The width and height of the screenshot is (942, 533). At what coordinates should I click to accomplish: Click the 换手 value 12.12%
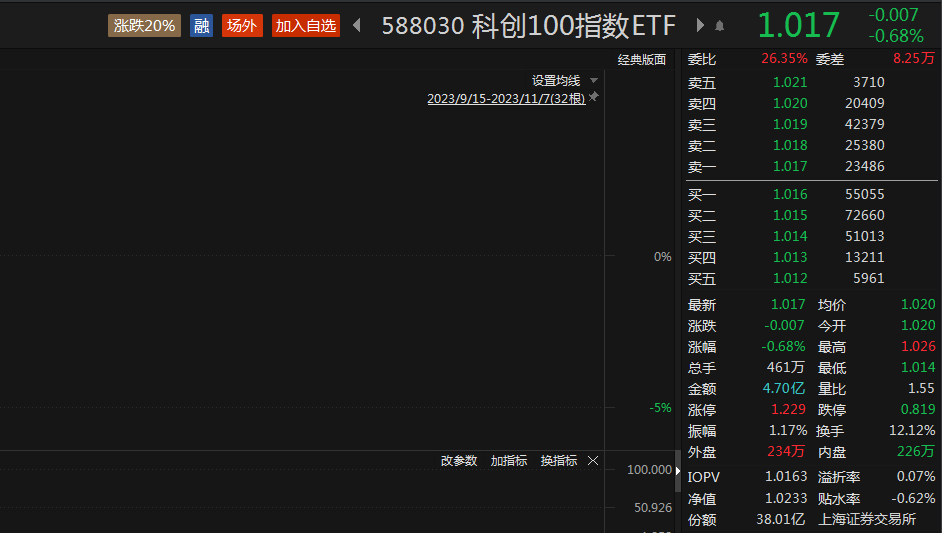pyautogui.click(x=912, y=431)
